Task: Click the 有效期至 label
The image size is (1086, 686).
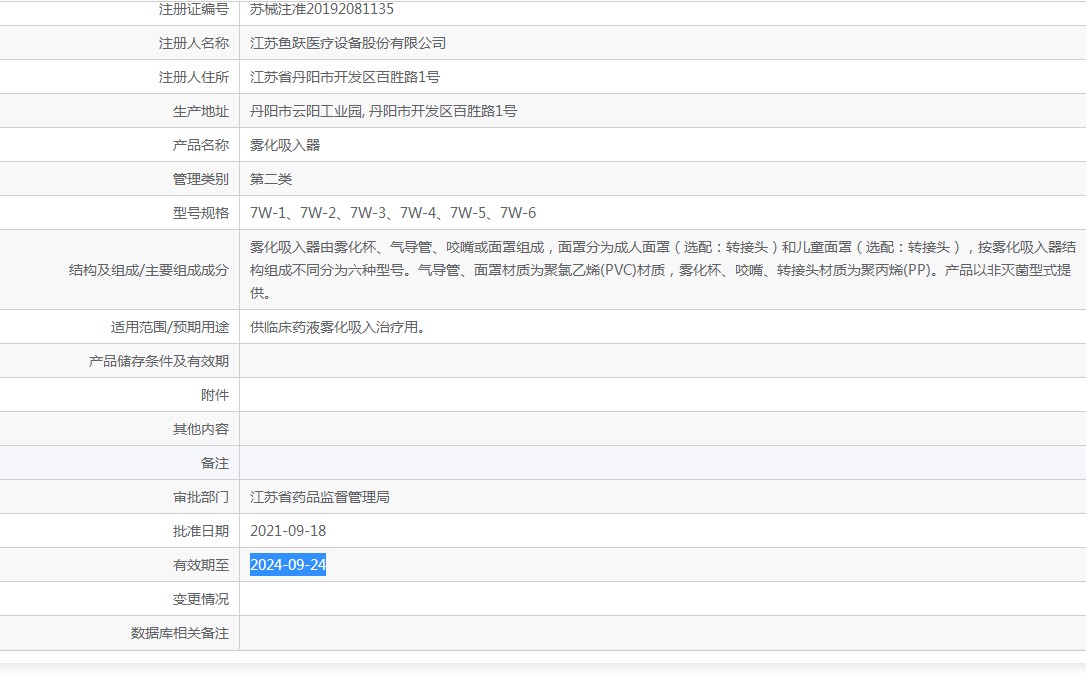Action: click(x=201, y=564)
